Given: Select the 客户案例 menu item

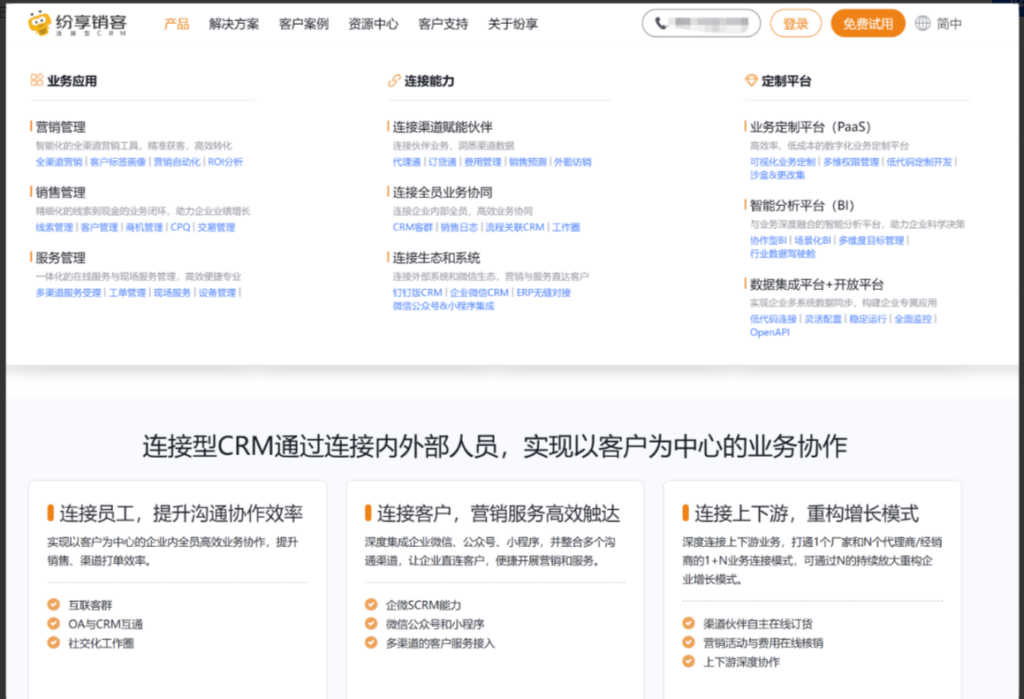Looking at the screenshot, I should [x=303, y=24].
